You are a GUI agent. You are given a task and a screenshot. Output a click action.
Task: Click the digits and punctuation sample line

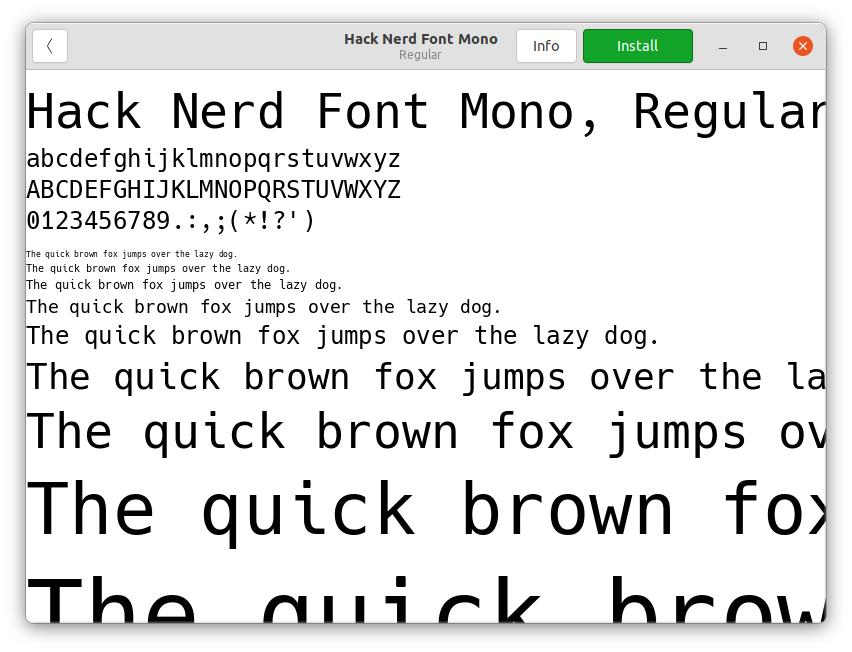click(x=171, y=221)
